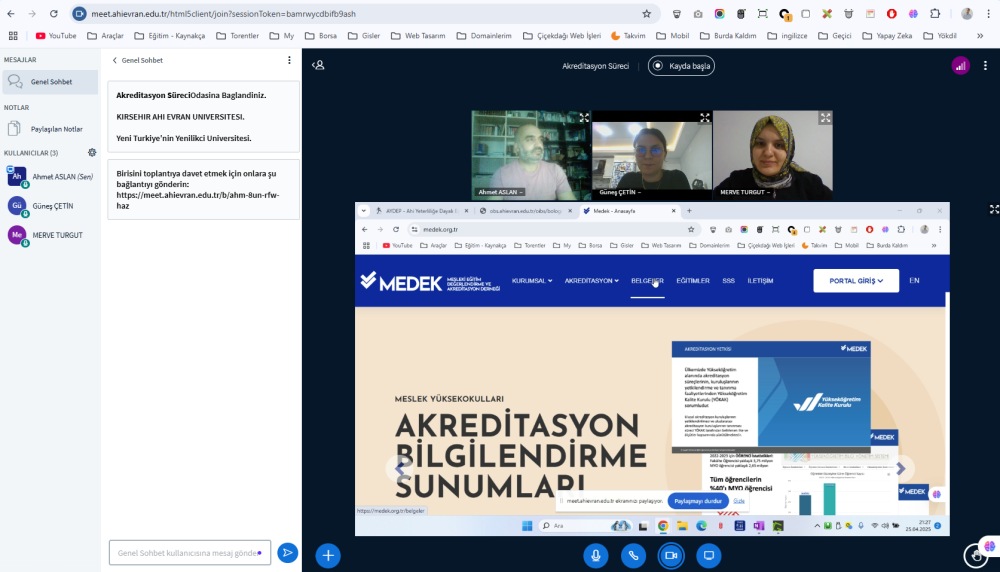Toggle the user list panel icon
Viewport: 1000px width, 572px height.
[x=318, y=65]
